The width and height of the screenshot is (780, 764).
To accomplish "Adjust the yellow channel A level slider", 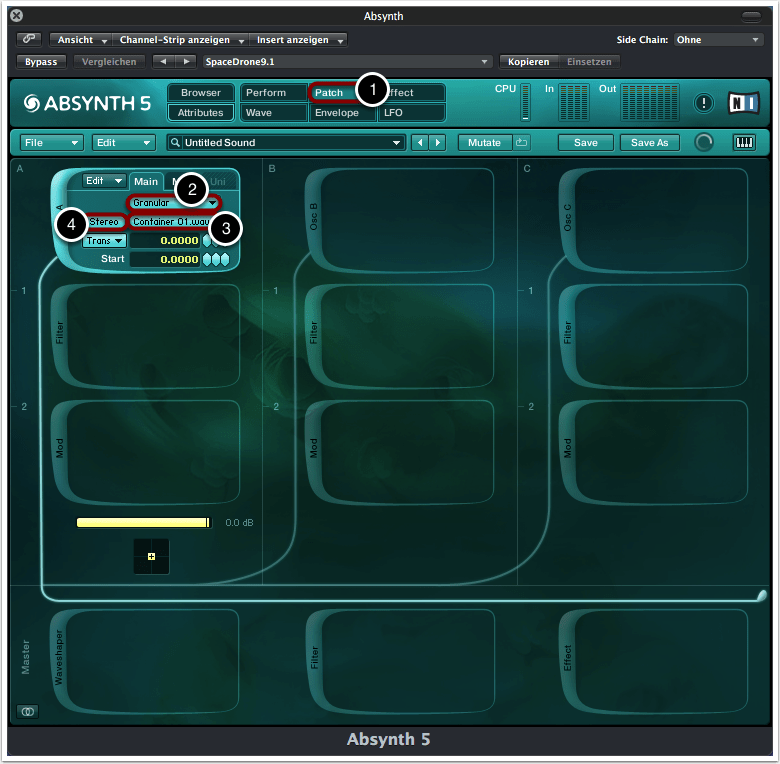I will (x=144, y=523).
